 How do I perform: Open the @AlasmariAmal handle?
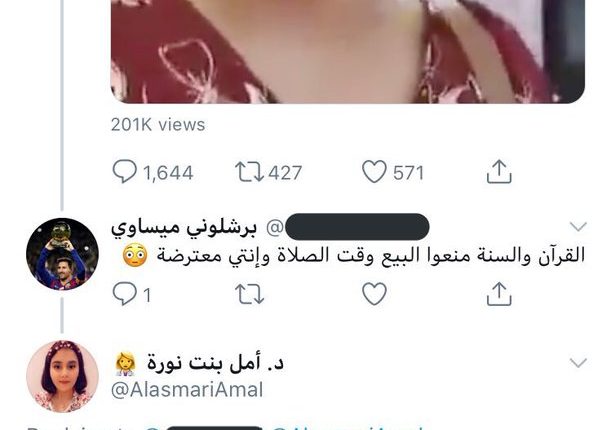(x=187, y=390)
